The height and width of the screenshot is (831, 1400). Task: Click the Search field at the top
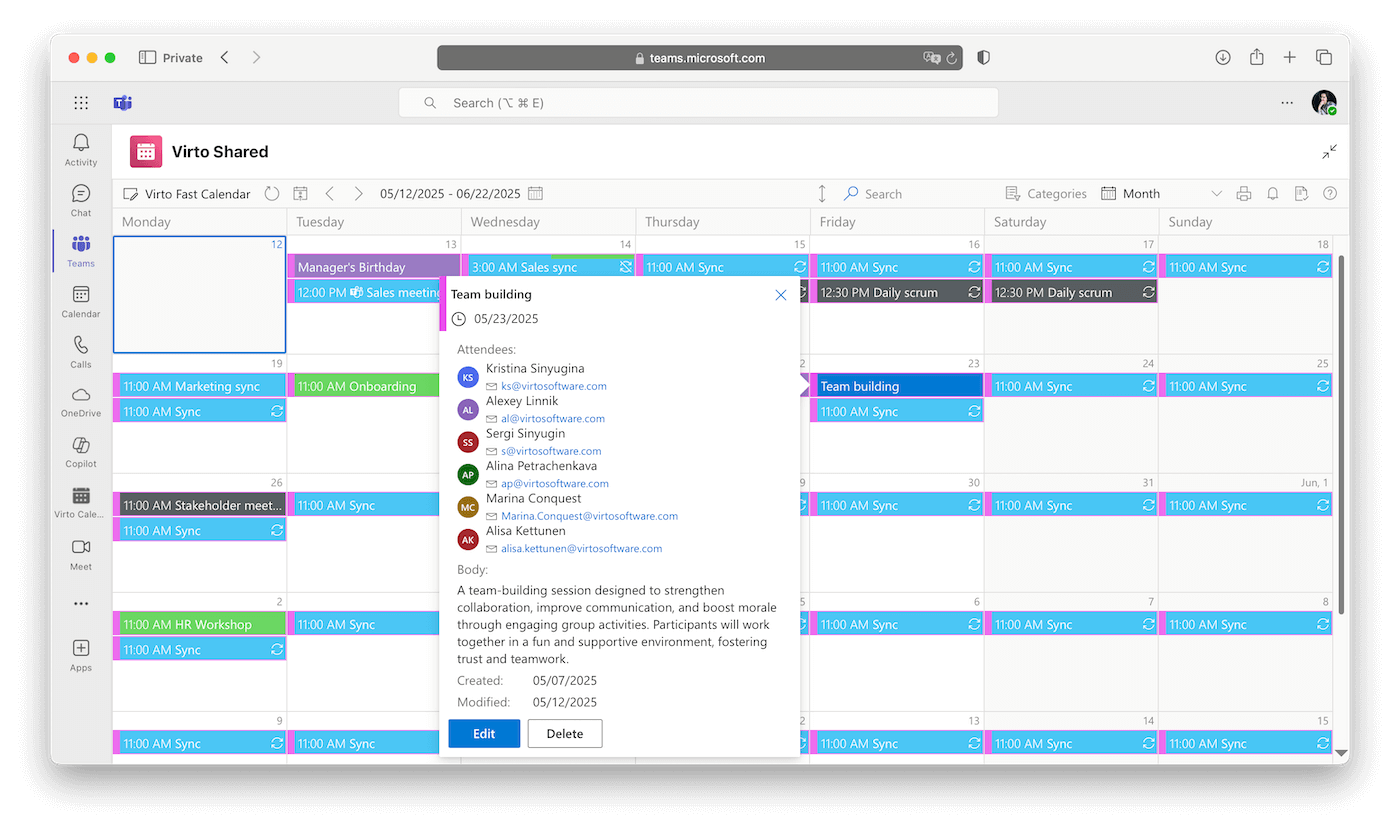700,102
